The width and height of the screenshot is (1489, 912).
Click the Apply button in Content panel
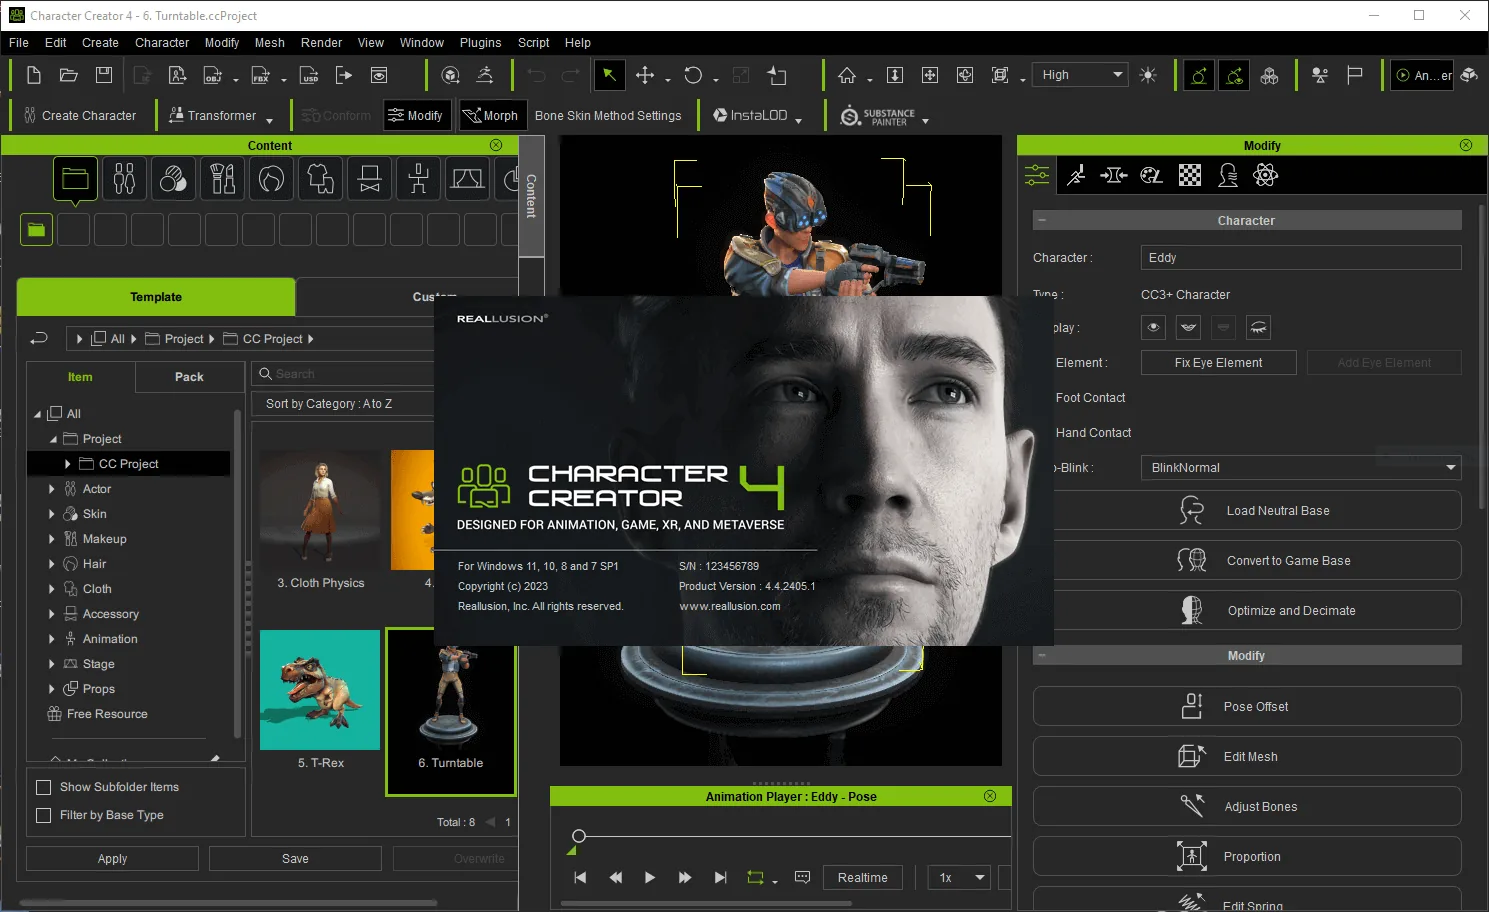(112, 859)
